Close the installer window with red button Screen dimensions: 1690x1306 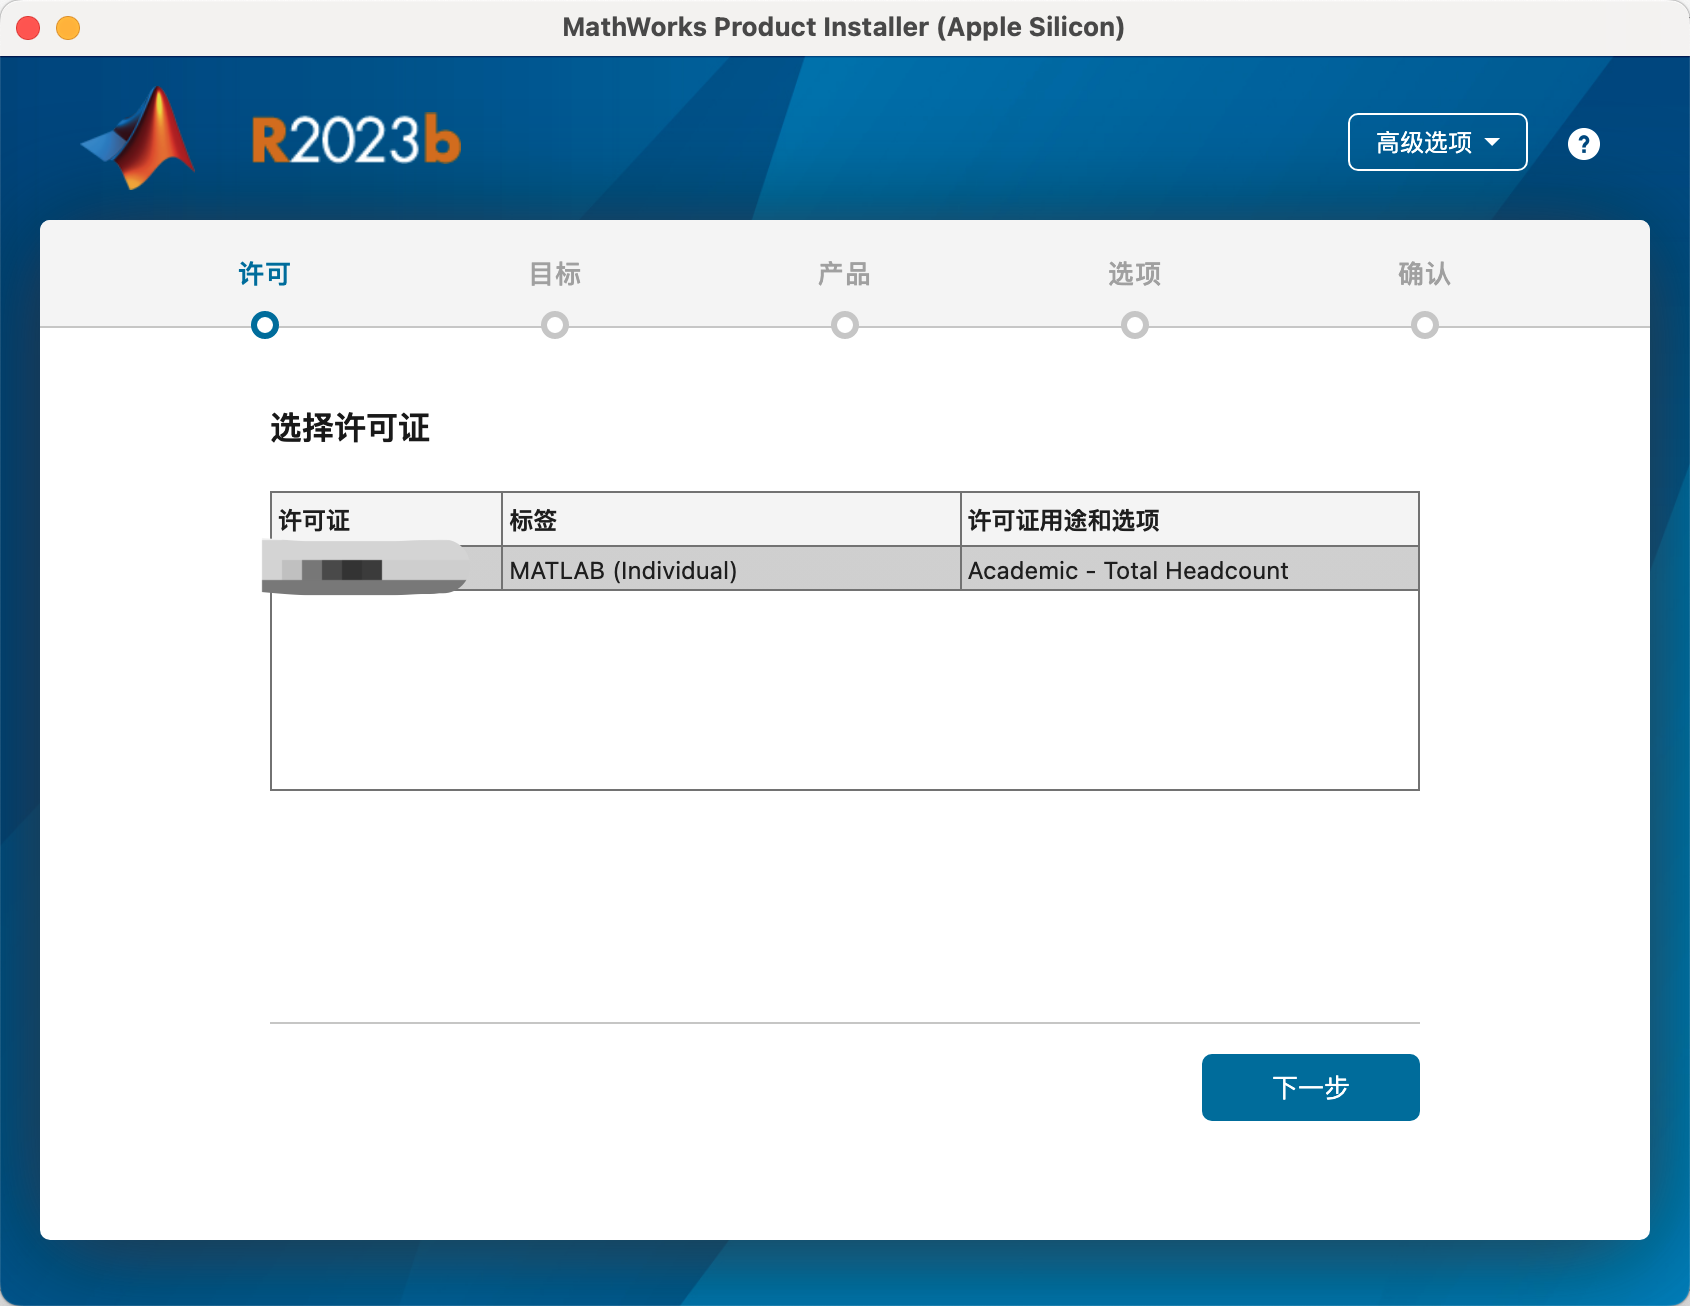(28, 28)
